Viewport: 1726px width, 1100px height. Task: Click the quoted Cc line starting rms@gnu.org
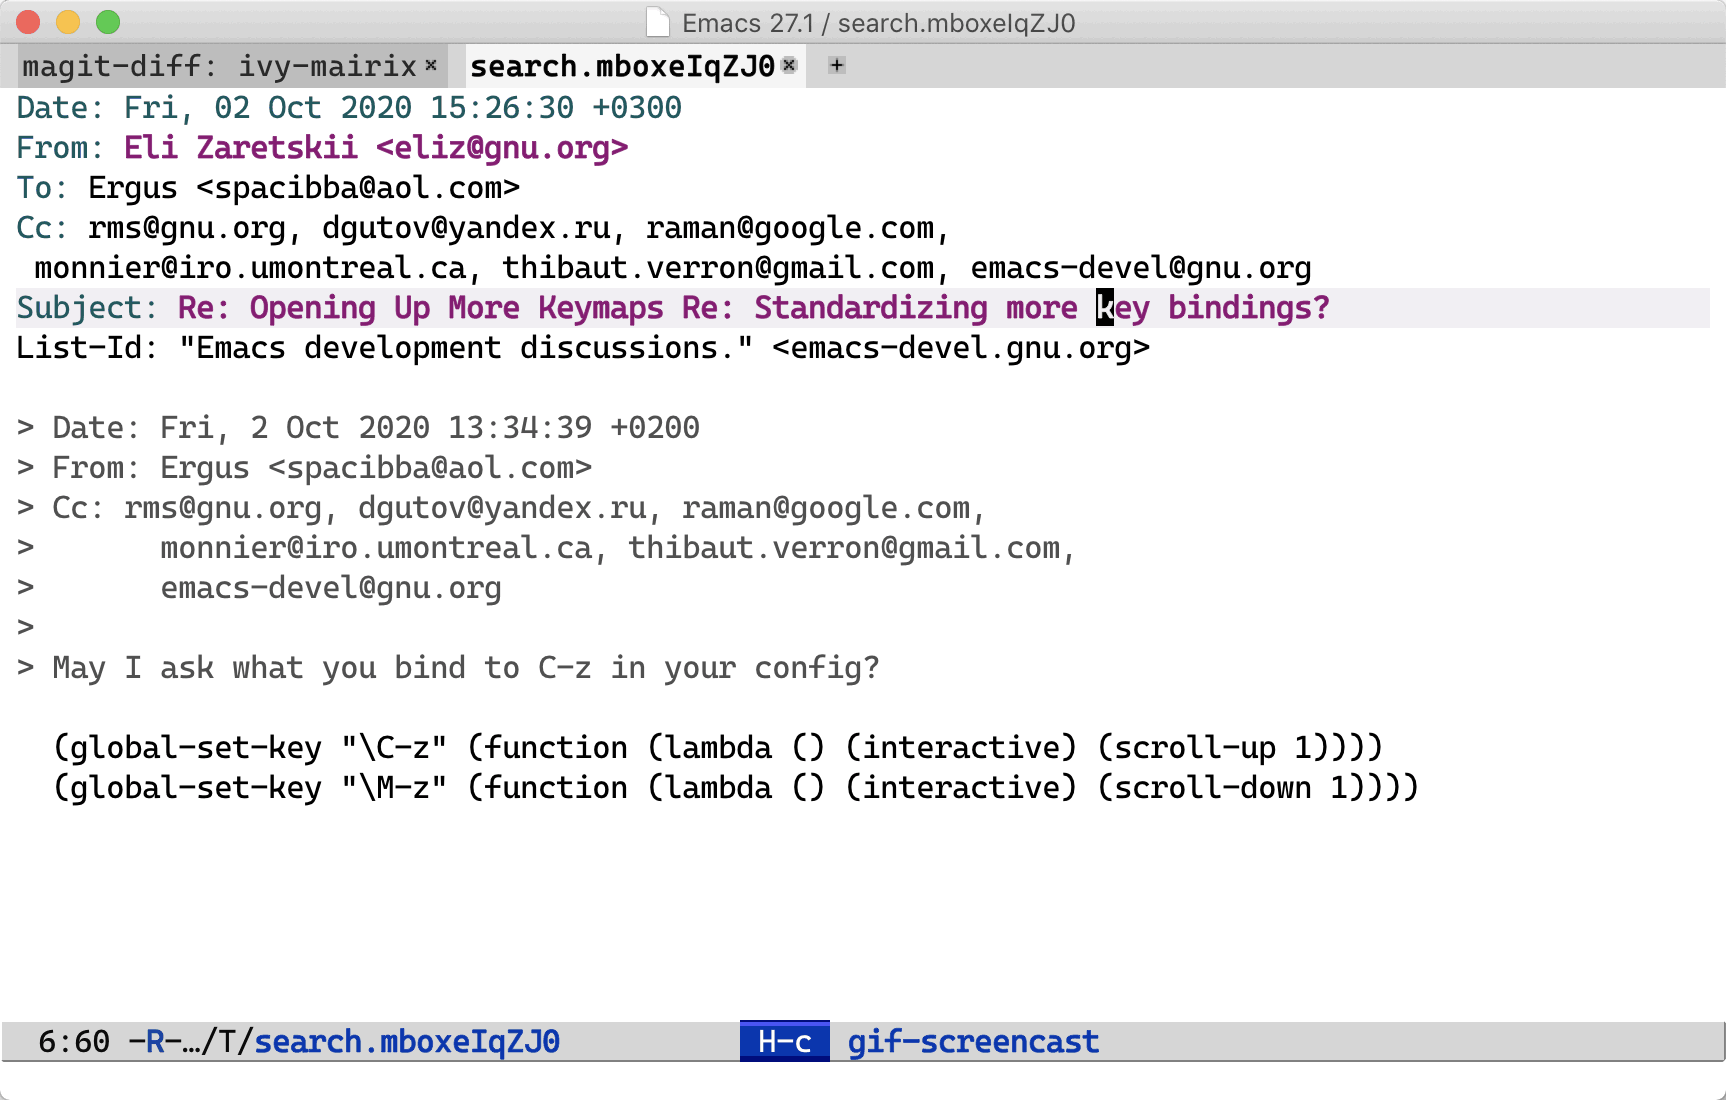point(501,508)
